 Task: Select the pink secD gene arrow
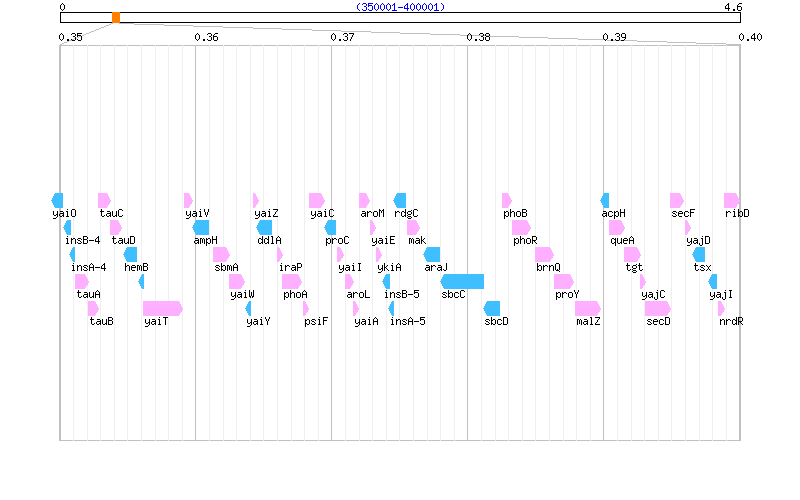coord(657,308)
